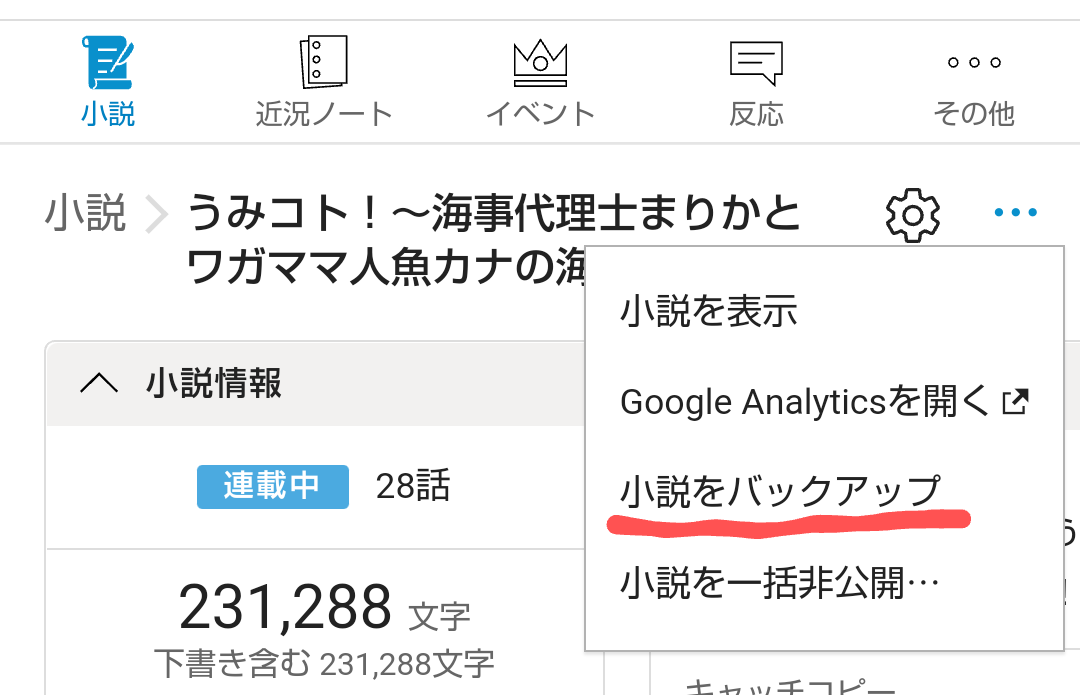Click the 231,288 文字 character count
The width and height of the screenshot is (1080, 695).
tap(323, 607)
